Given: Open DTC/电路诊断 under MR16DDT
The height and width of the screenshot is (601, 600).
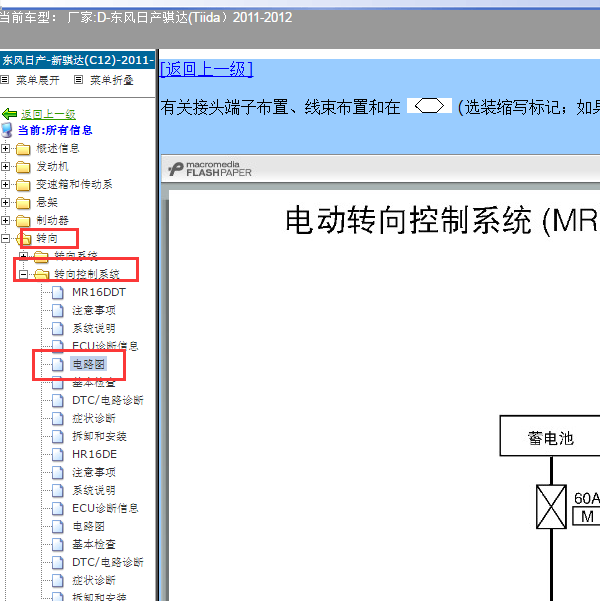Looking at the screenshot, I should coord(108,401).
